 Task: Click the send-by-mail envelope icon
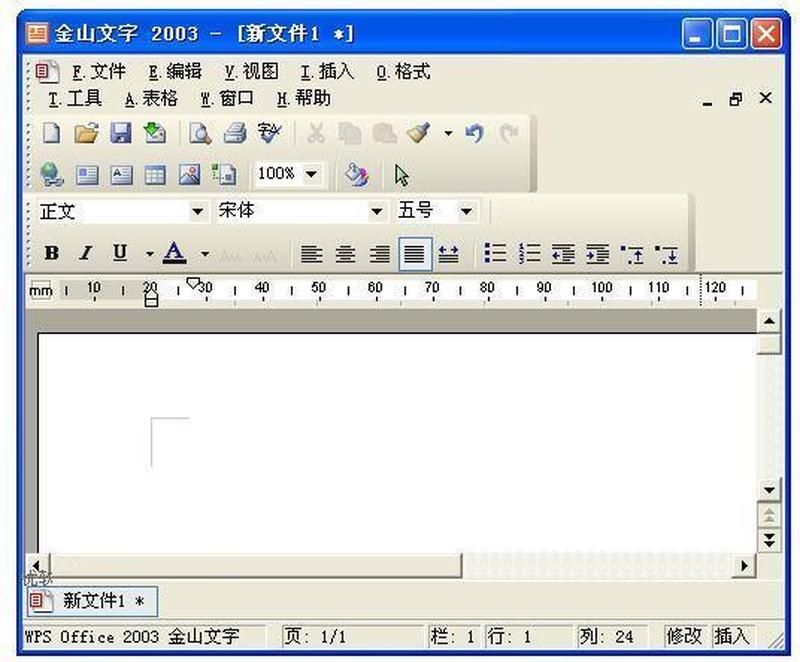pyautogui.click(x=155, y=134)
